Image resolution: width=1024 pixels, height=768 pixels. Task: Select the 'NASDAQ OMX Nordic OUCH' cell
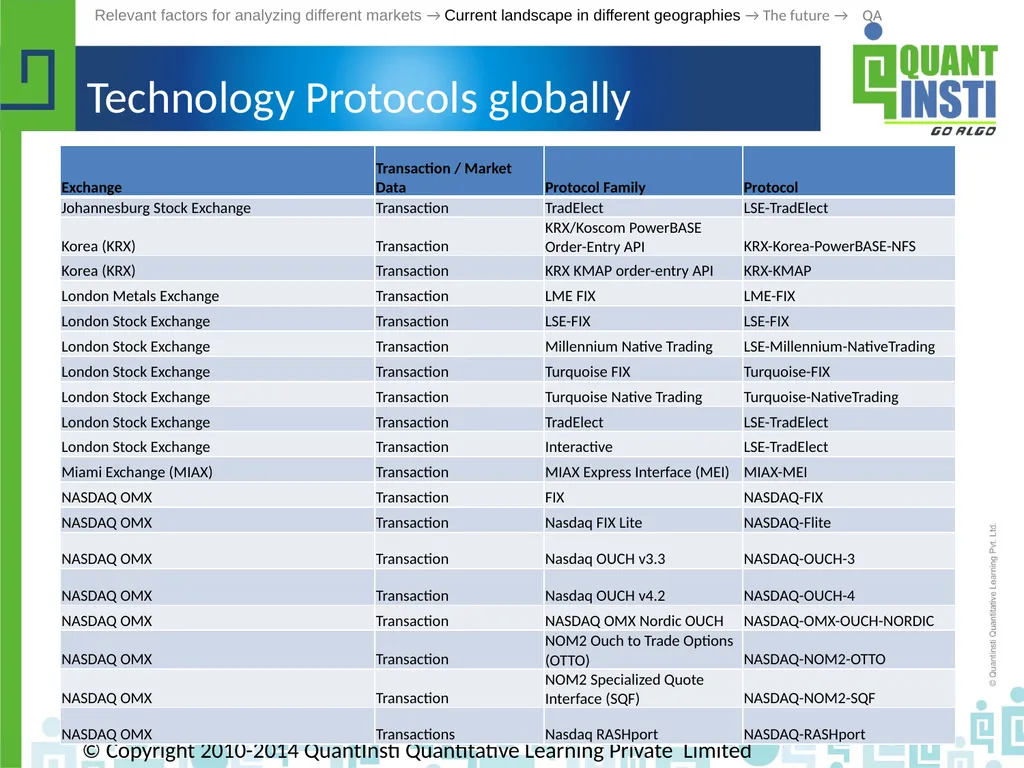[643, 620]
